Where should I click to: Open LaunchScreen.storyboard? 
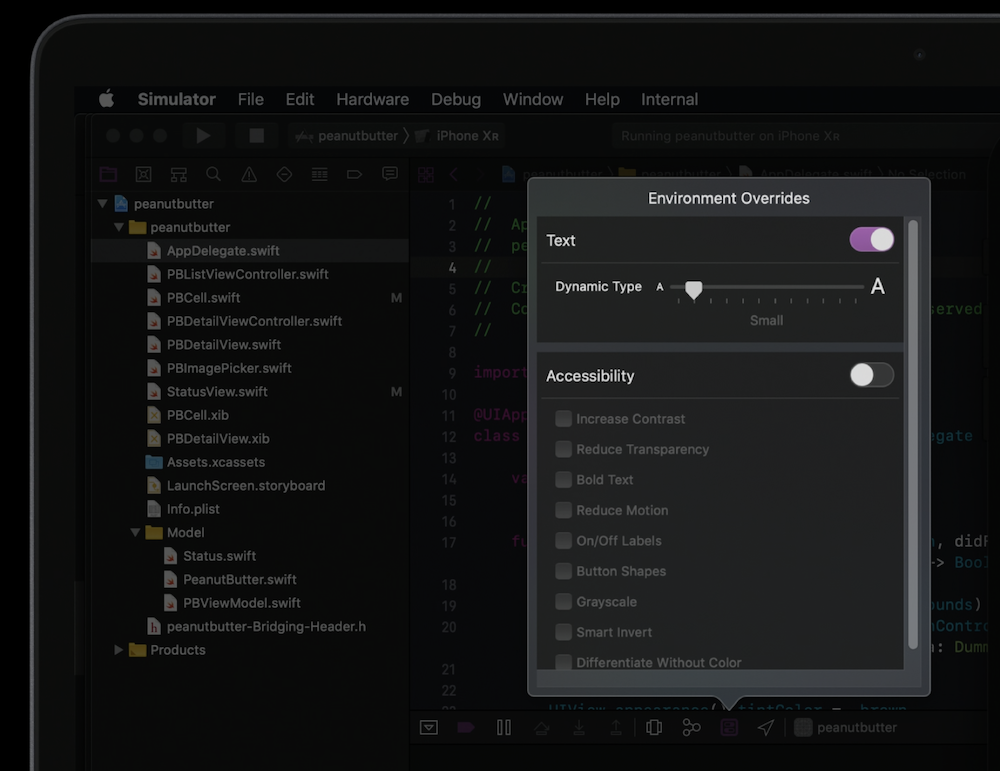(246, 486)
